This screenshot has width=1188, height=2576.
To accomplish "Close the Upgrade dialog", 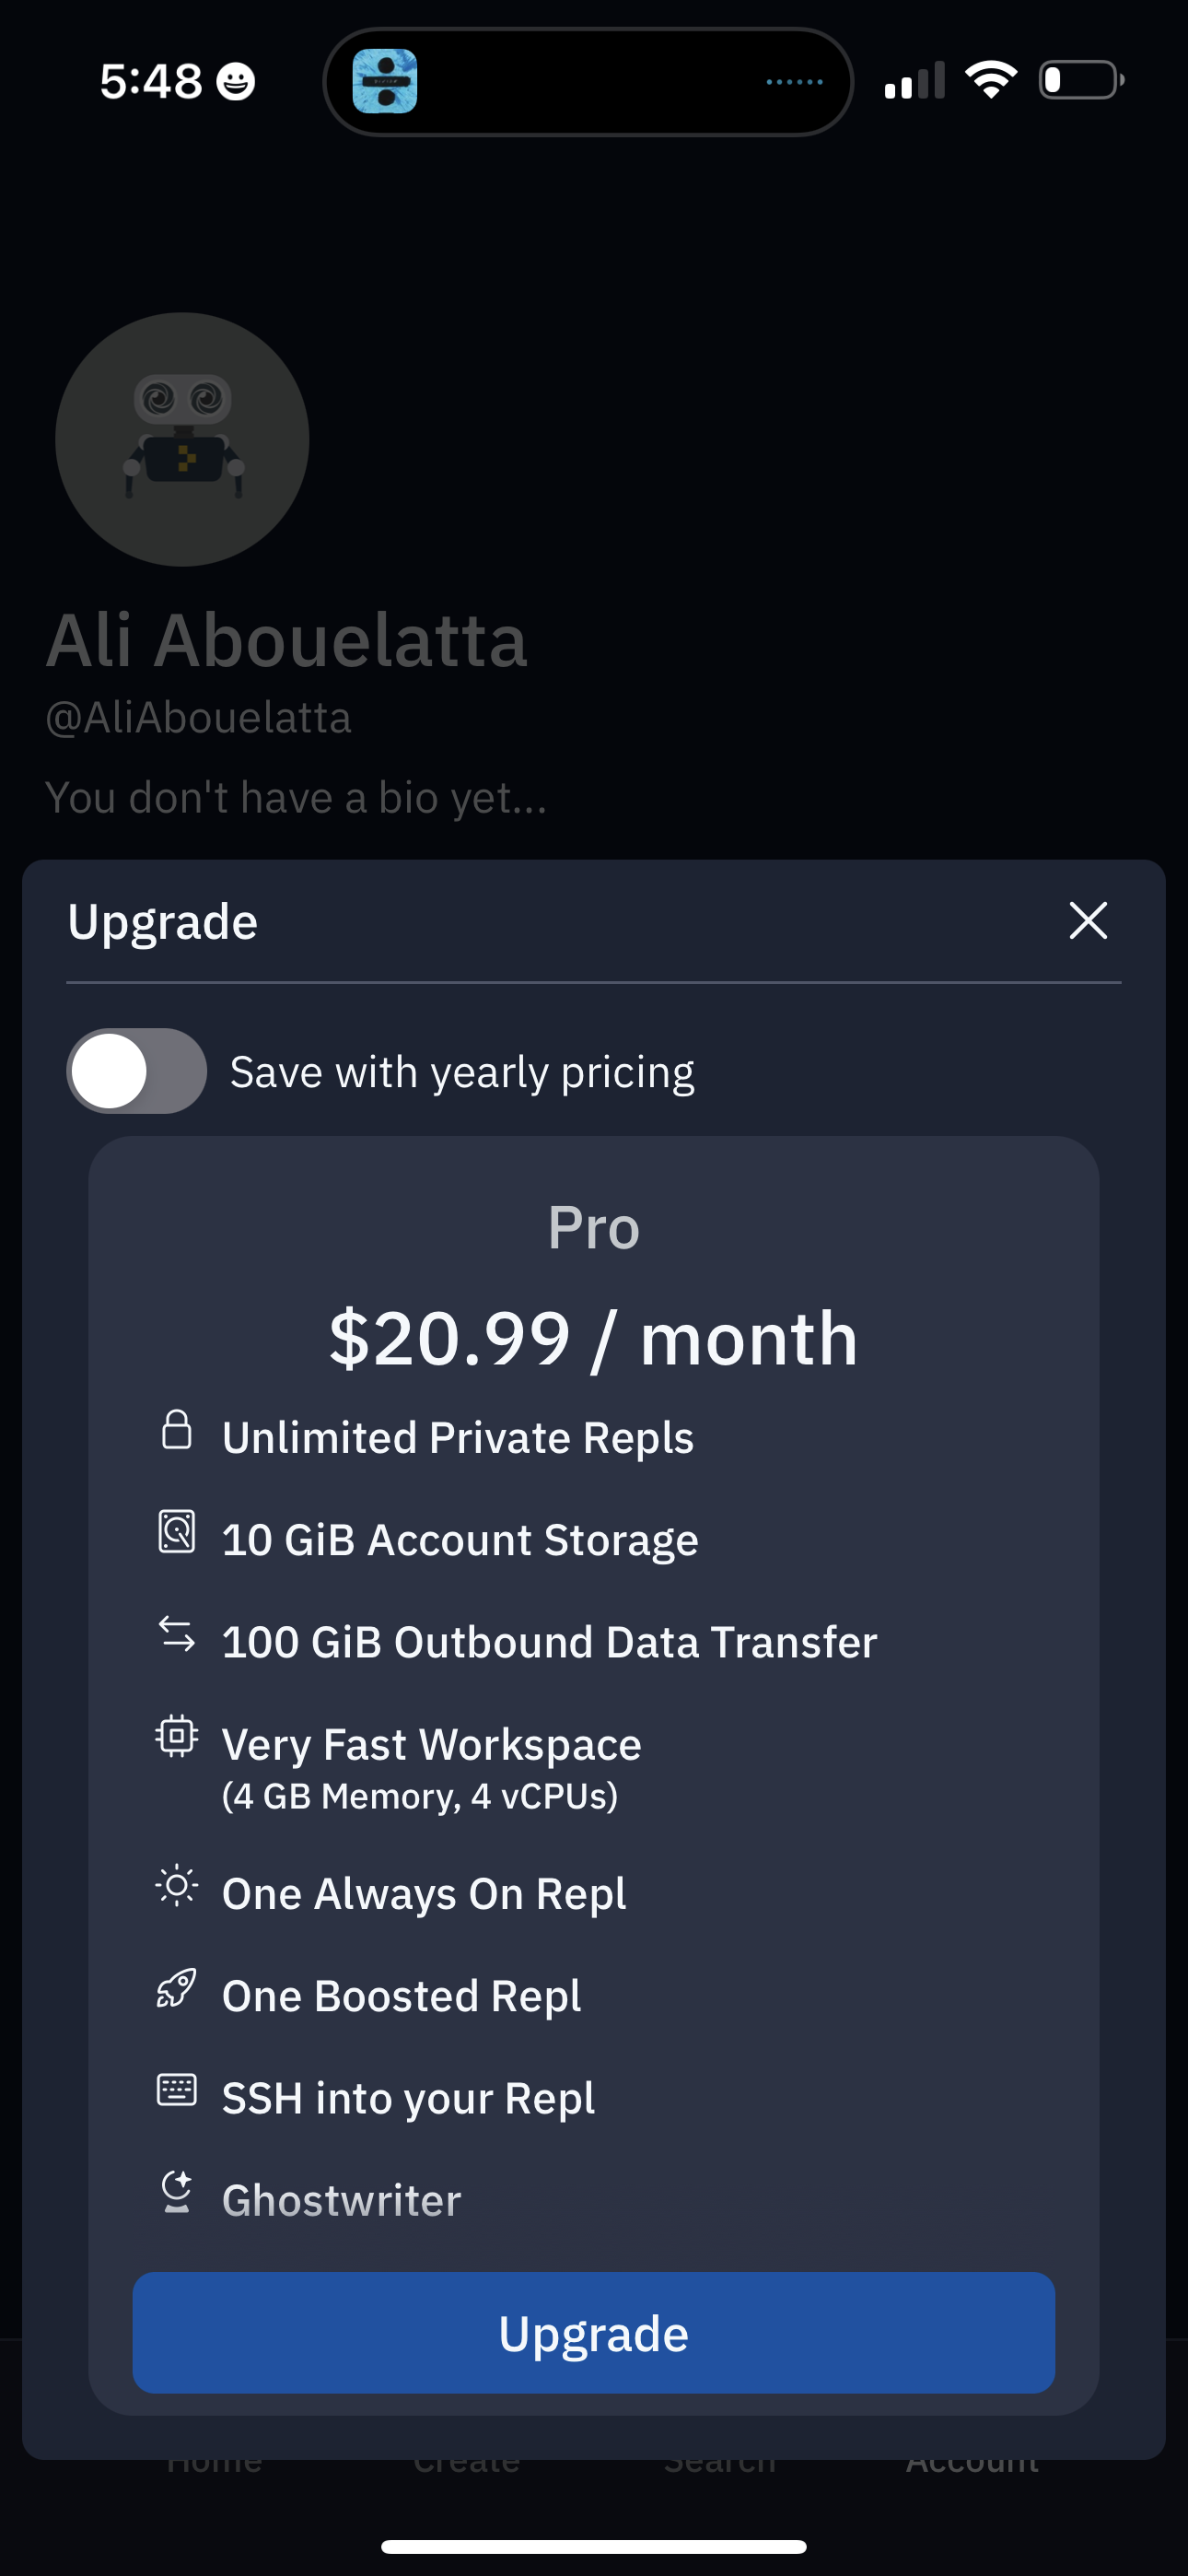I will tap(1087, 921).
